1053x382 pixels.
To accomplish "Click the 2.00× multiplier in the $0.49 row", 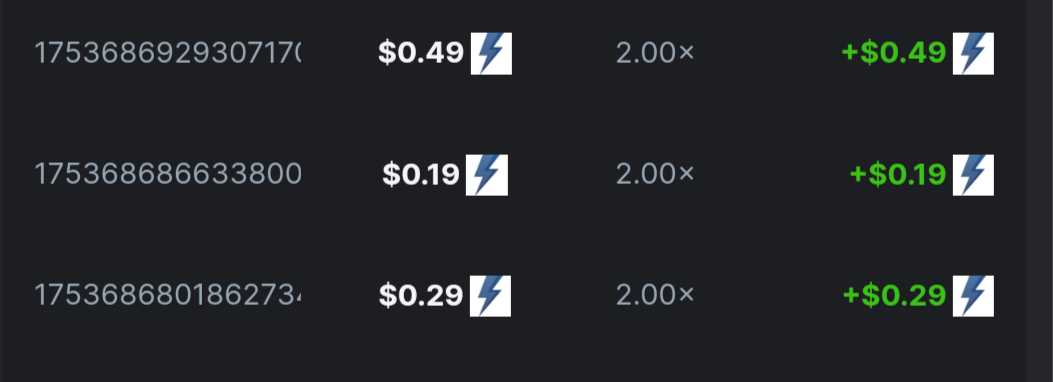I will pos(655,53).
